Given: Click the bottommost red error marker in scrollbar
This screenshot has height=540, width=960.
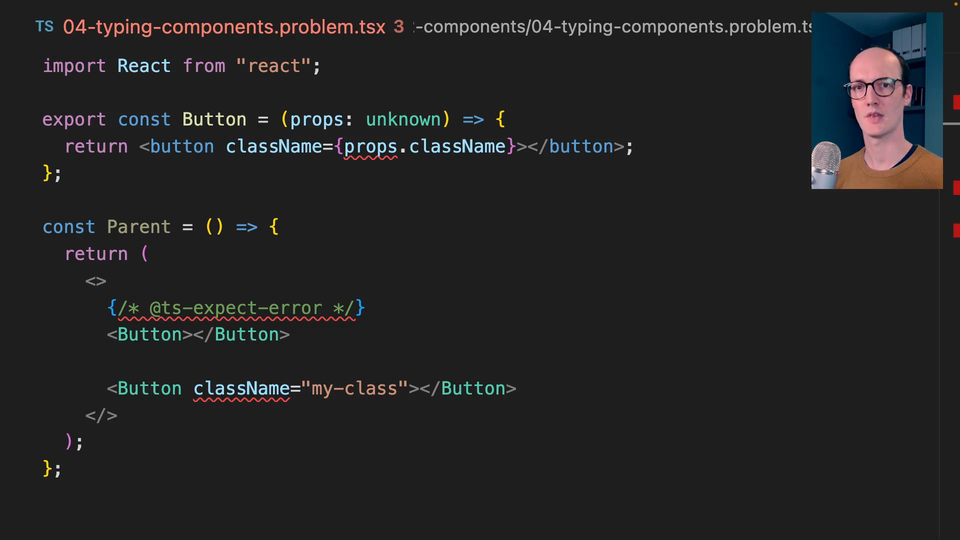Looking at the screenshot, I should point(954,232).
